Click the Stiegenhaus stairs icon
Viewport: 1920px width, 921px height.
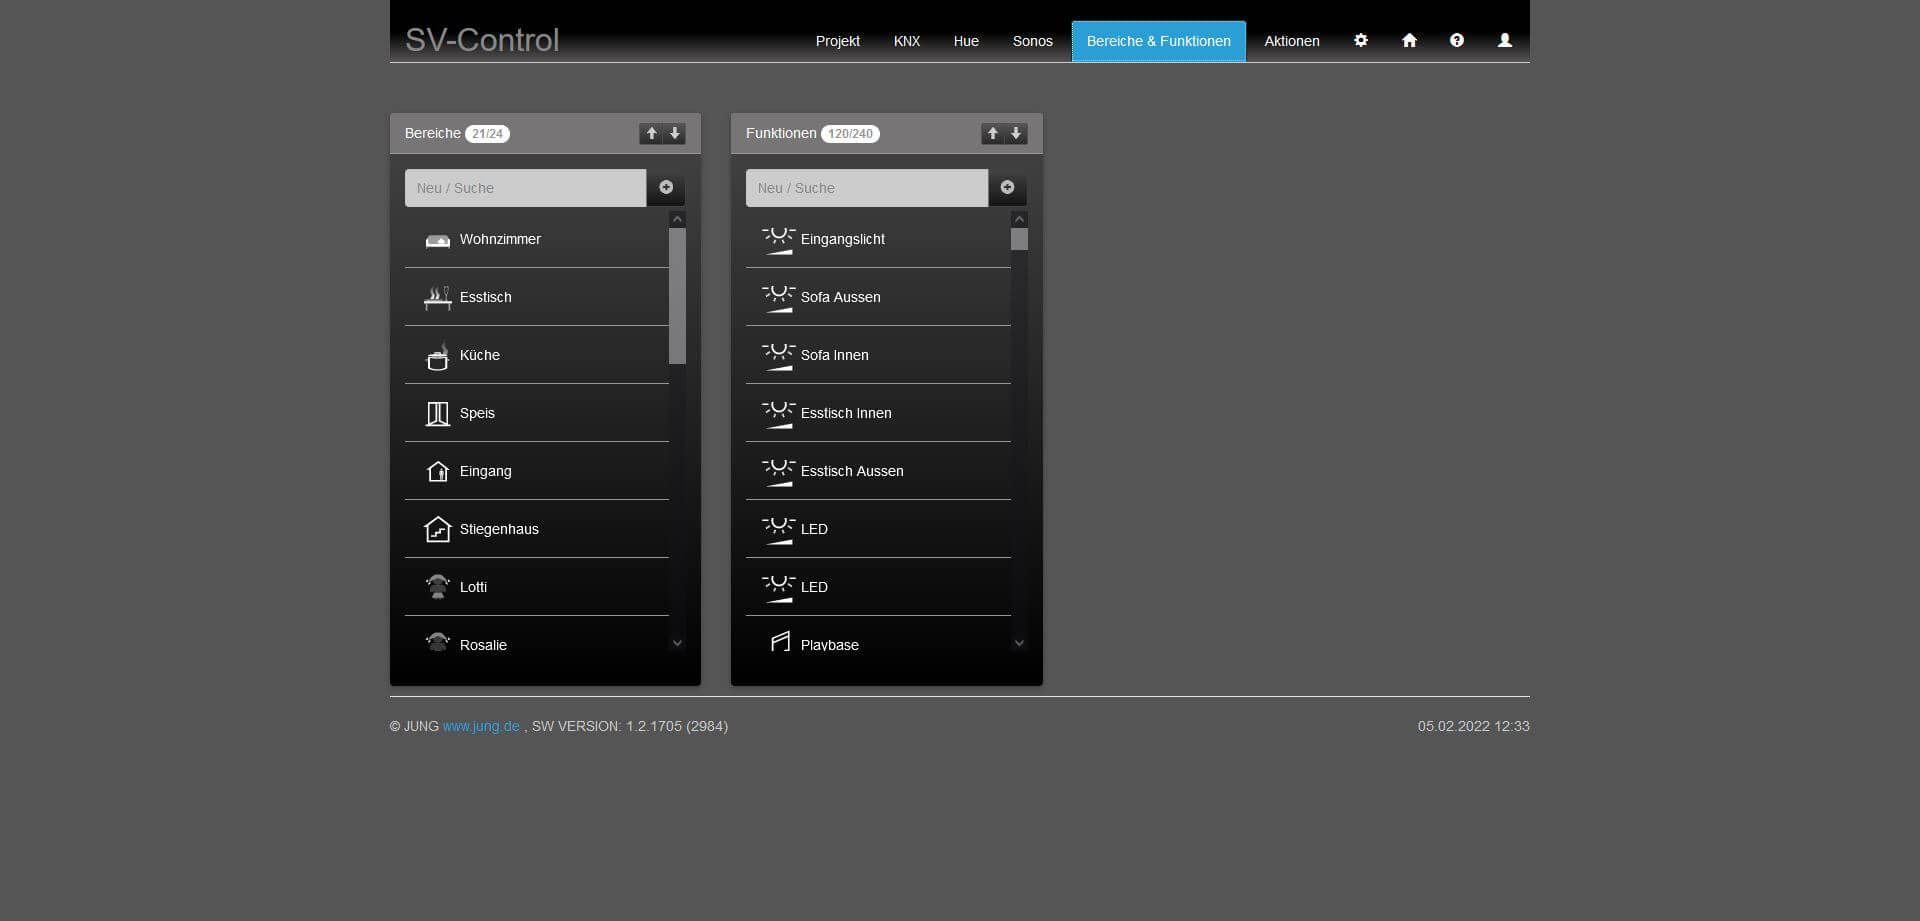tap(437, 529)
